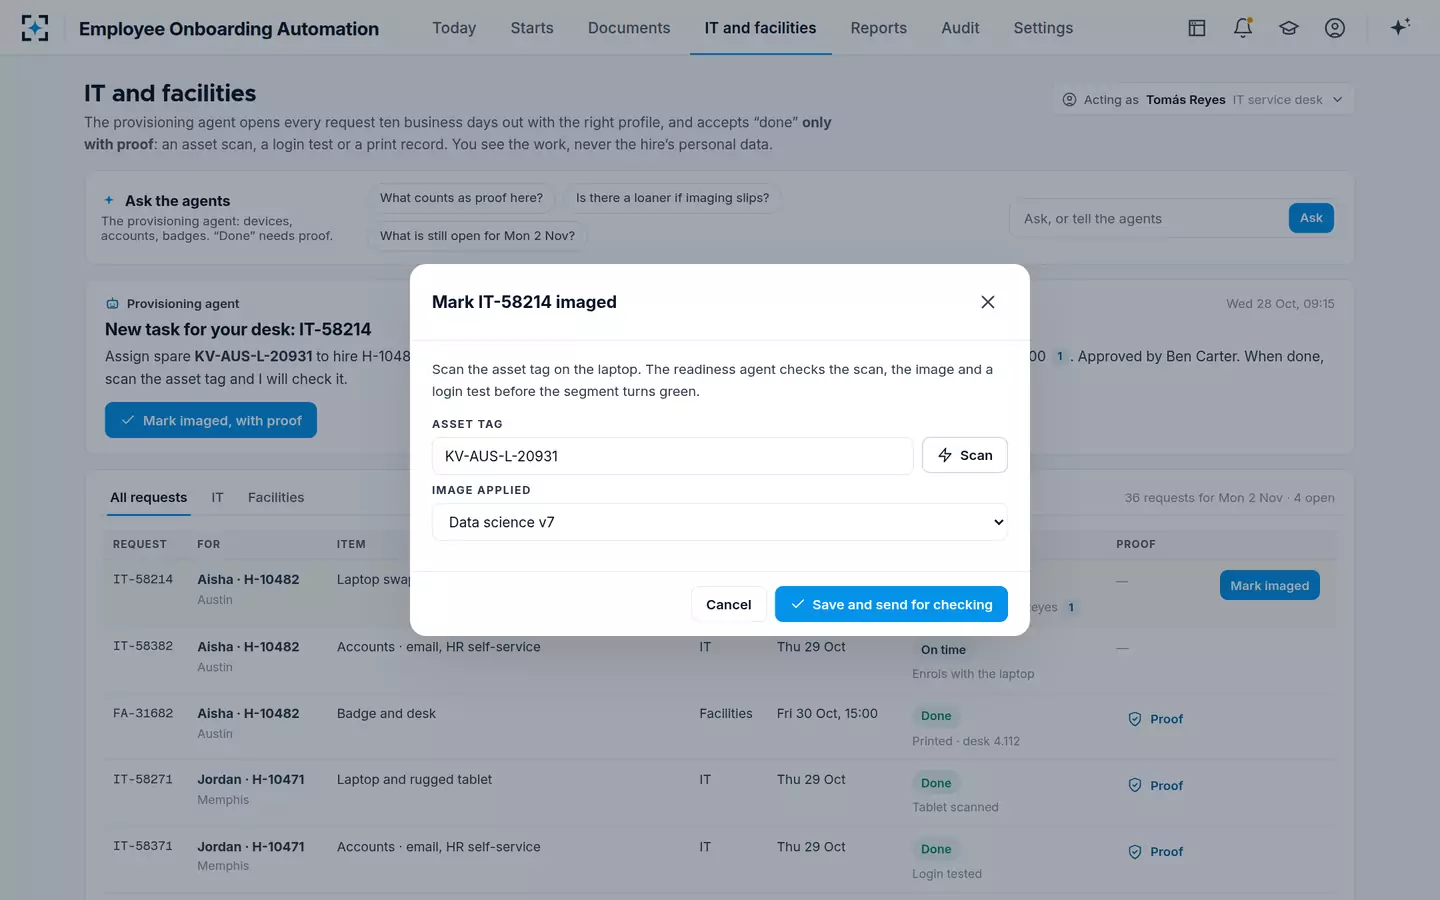
Task: Click the Tablet scanned note
Action: tap(955, 807)
